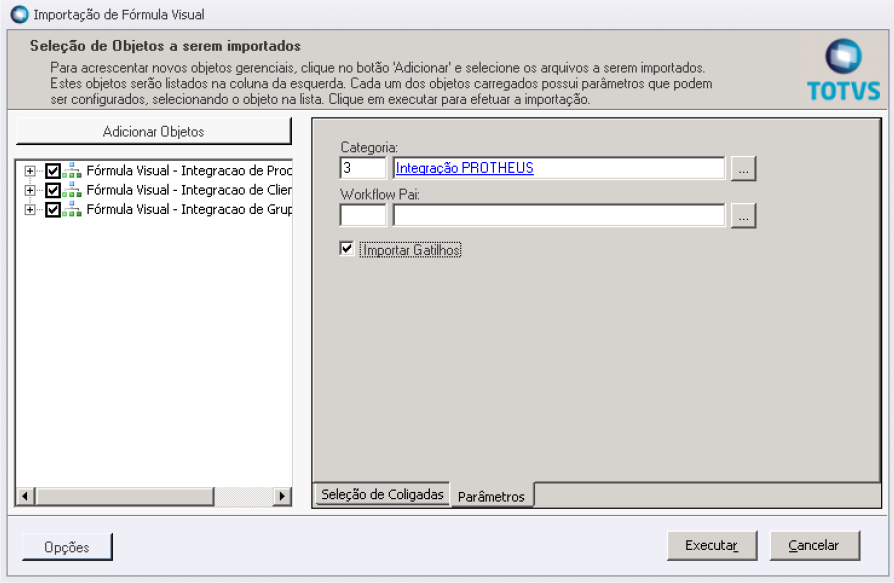894x583 pixels.
Task: Click the TOTVS logo in header
Action: click(843, 70)
